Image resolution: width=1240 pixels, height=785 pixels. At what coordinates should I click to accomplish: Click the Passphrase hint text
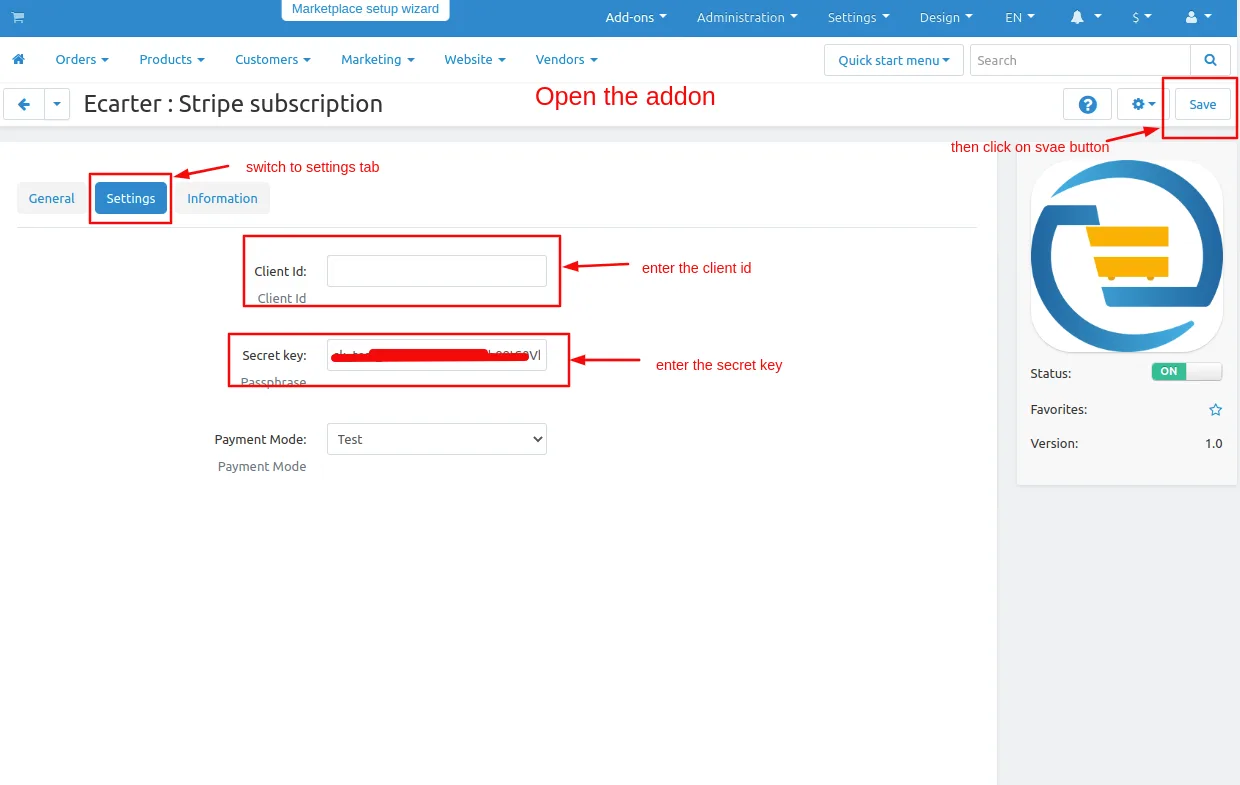tap(273, 382)
